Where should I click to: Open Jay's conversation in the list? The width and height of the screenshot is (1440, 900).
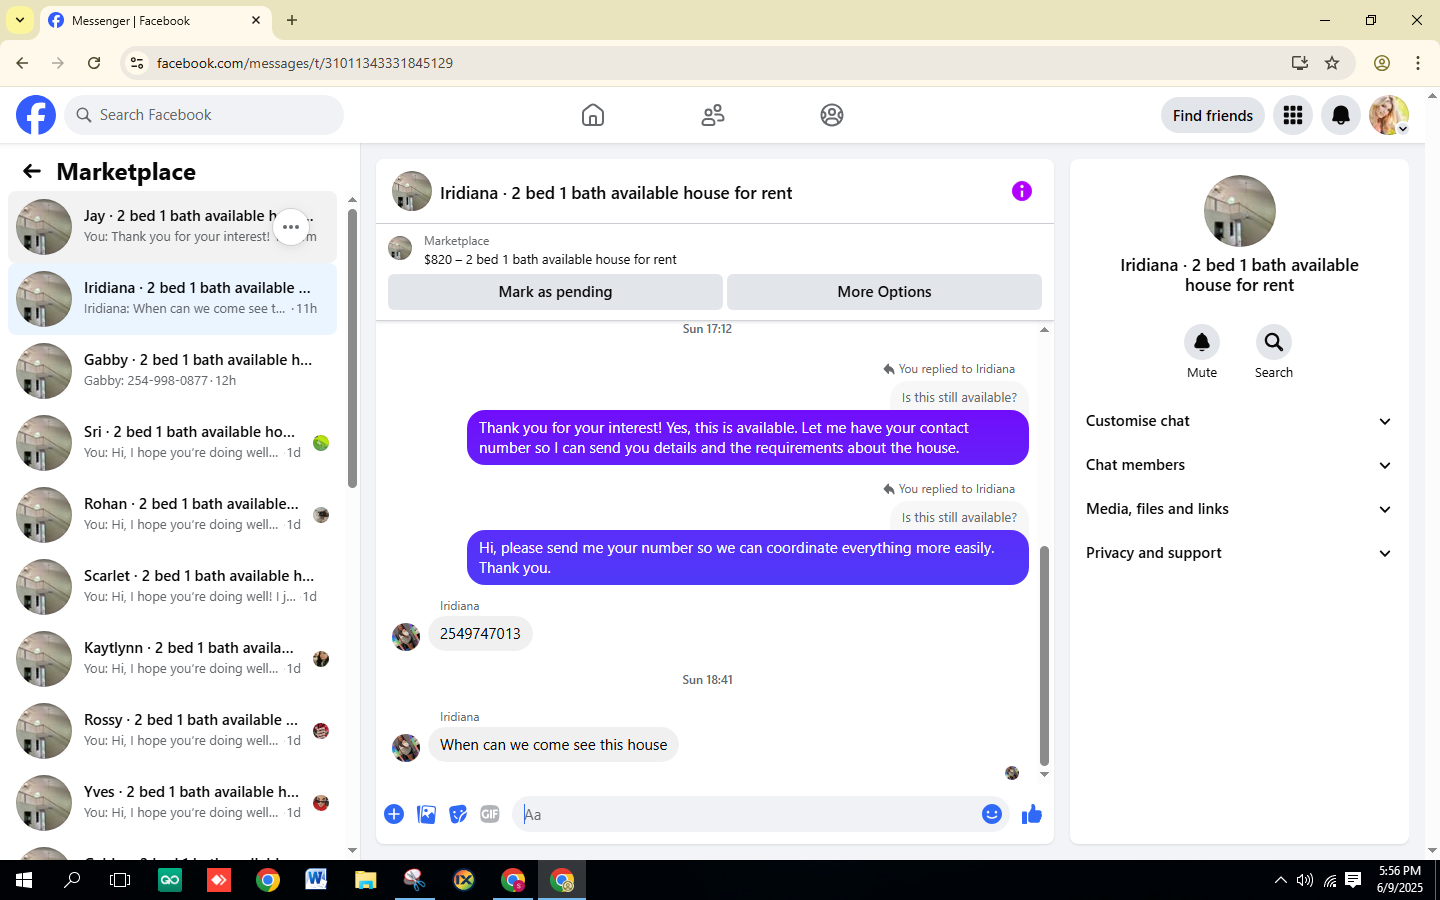(x=172, y=227)
